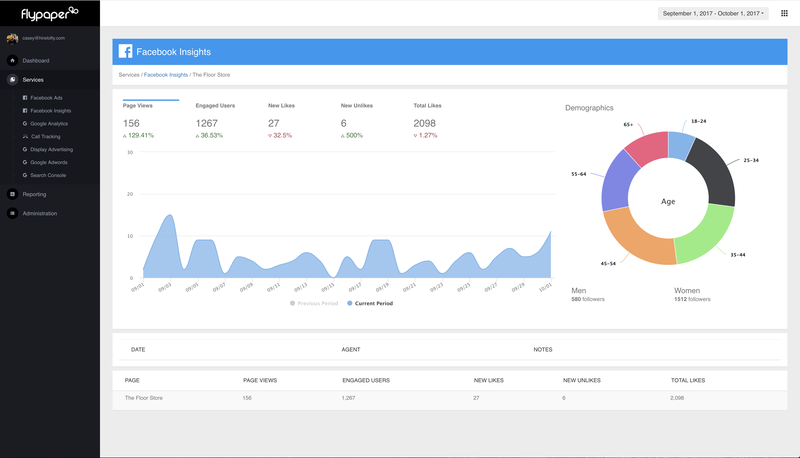Click the Men 580 followers label
Viewport: 800px width, 458px height.
588,294
